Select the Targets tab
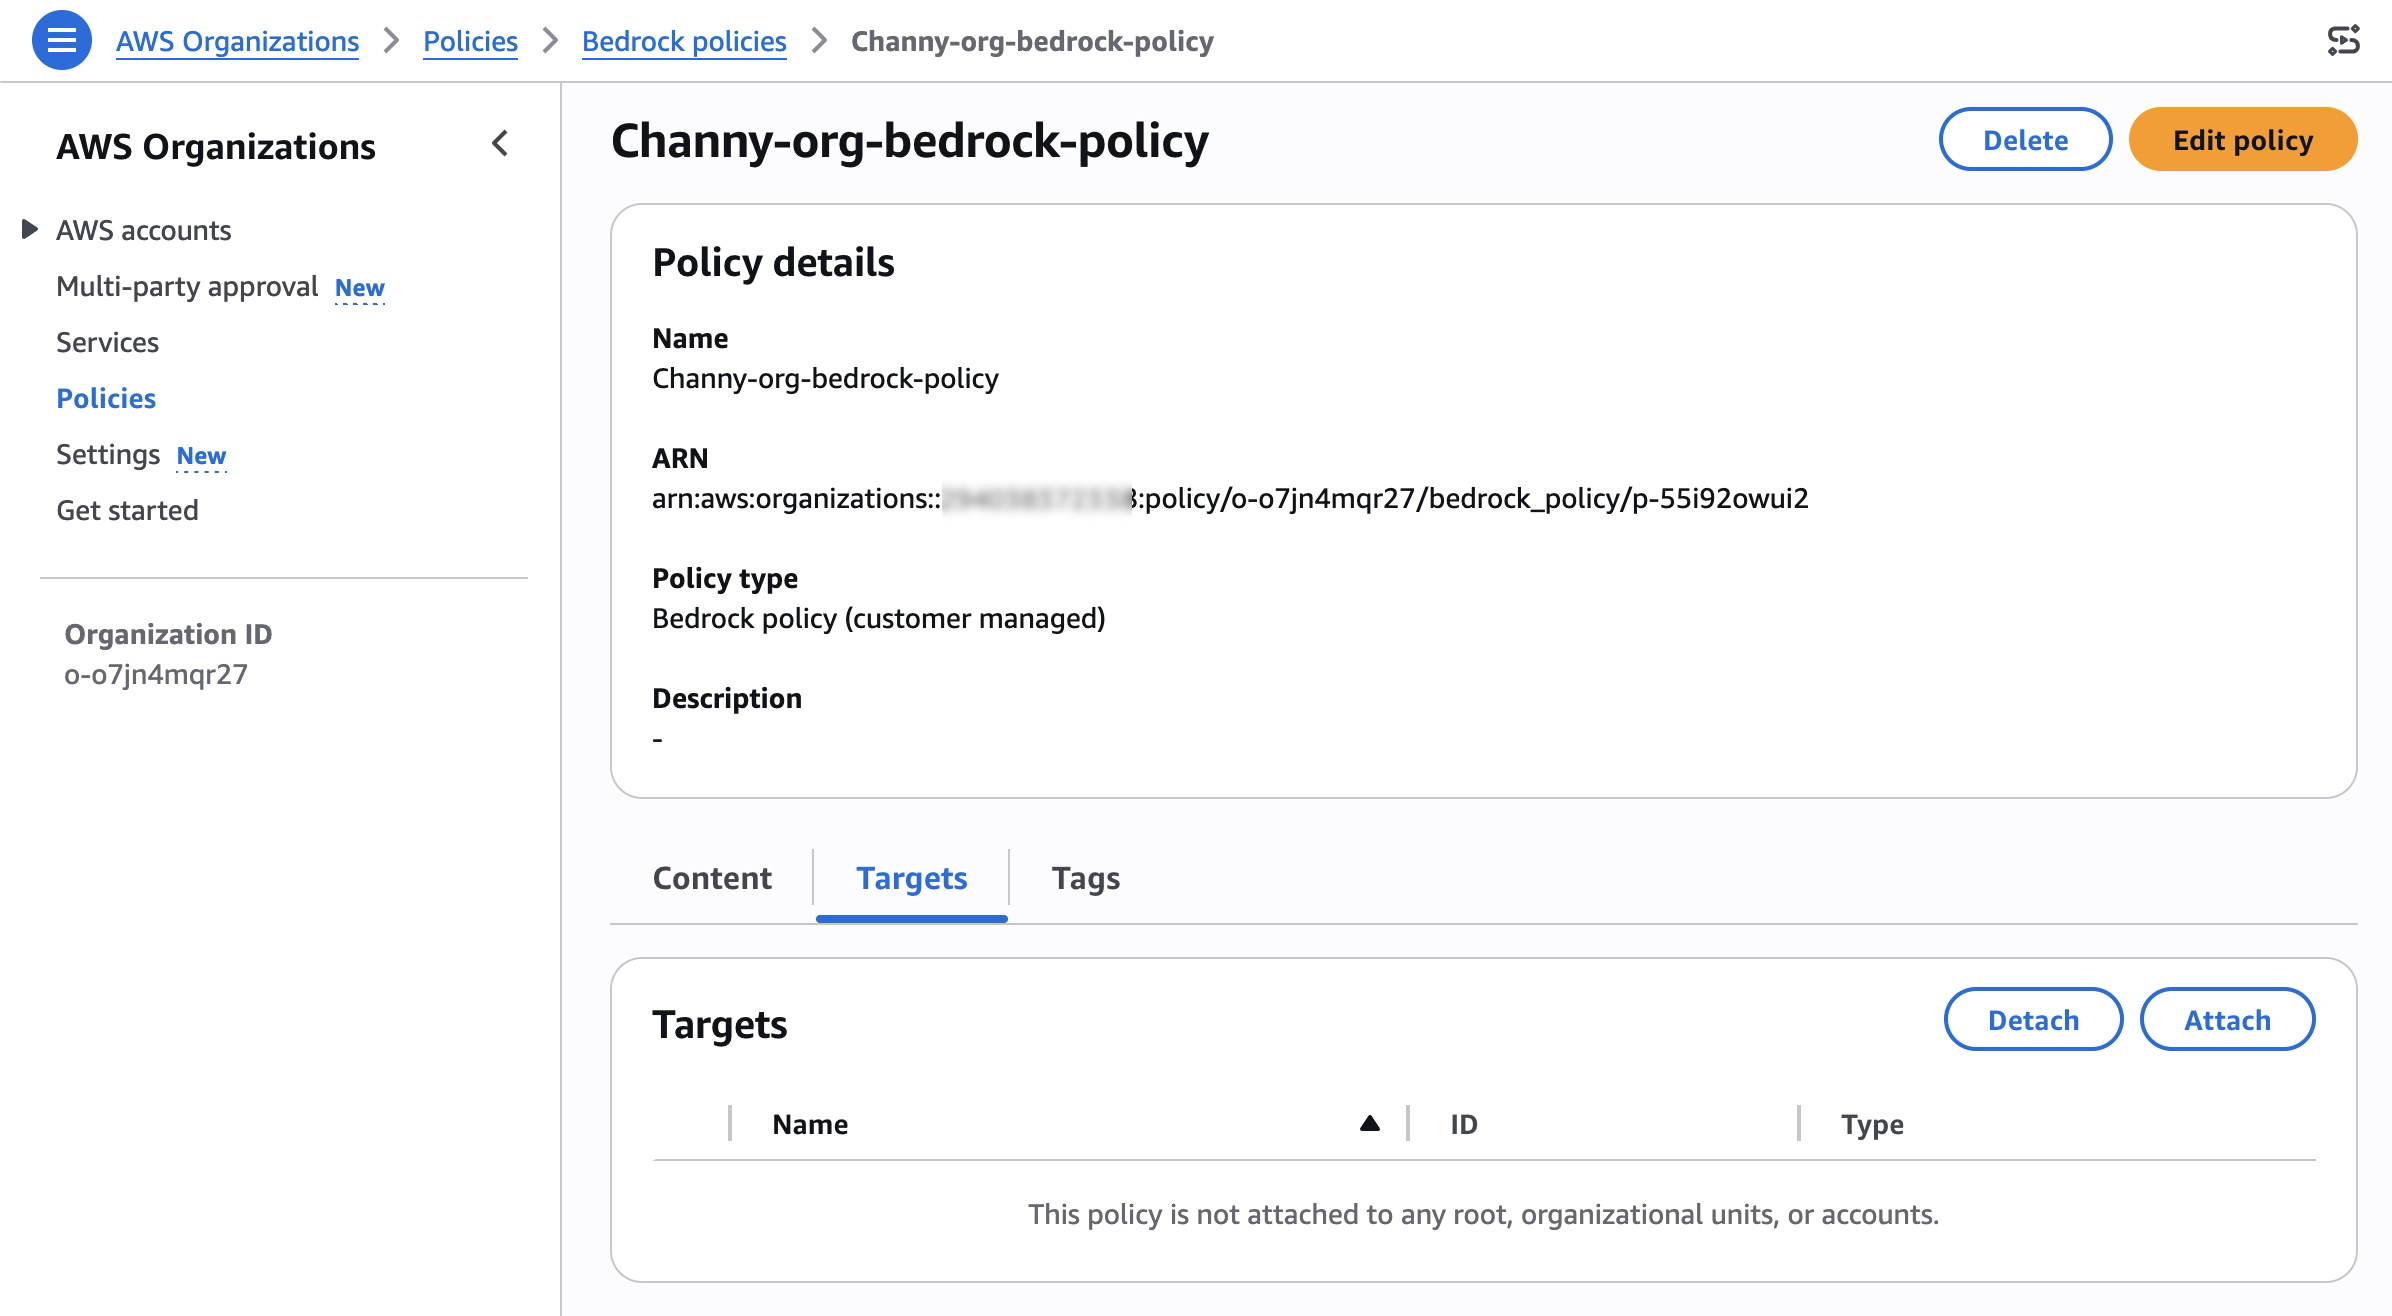Screen dimensions: 2392x1316 911,878
